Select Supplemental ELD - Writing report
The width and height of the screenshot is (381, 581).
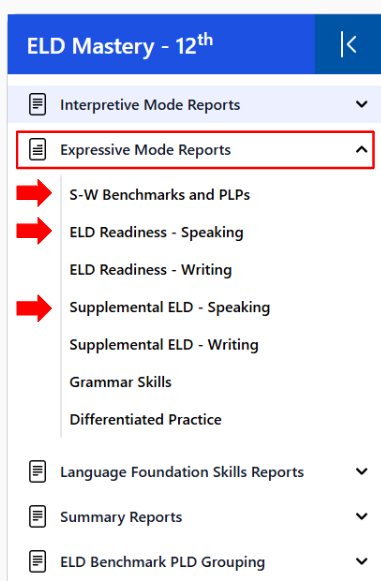pos(164,345)
